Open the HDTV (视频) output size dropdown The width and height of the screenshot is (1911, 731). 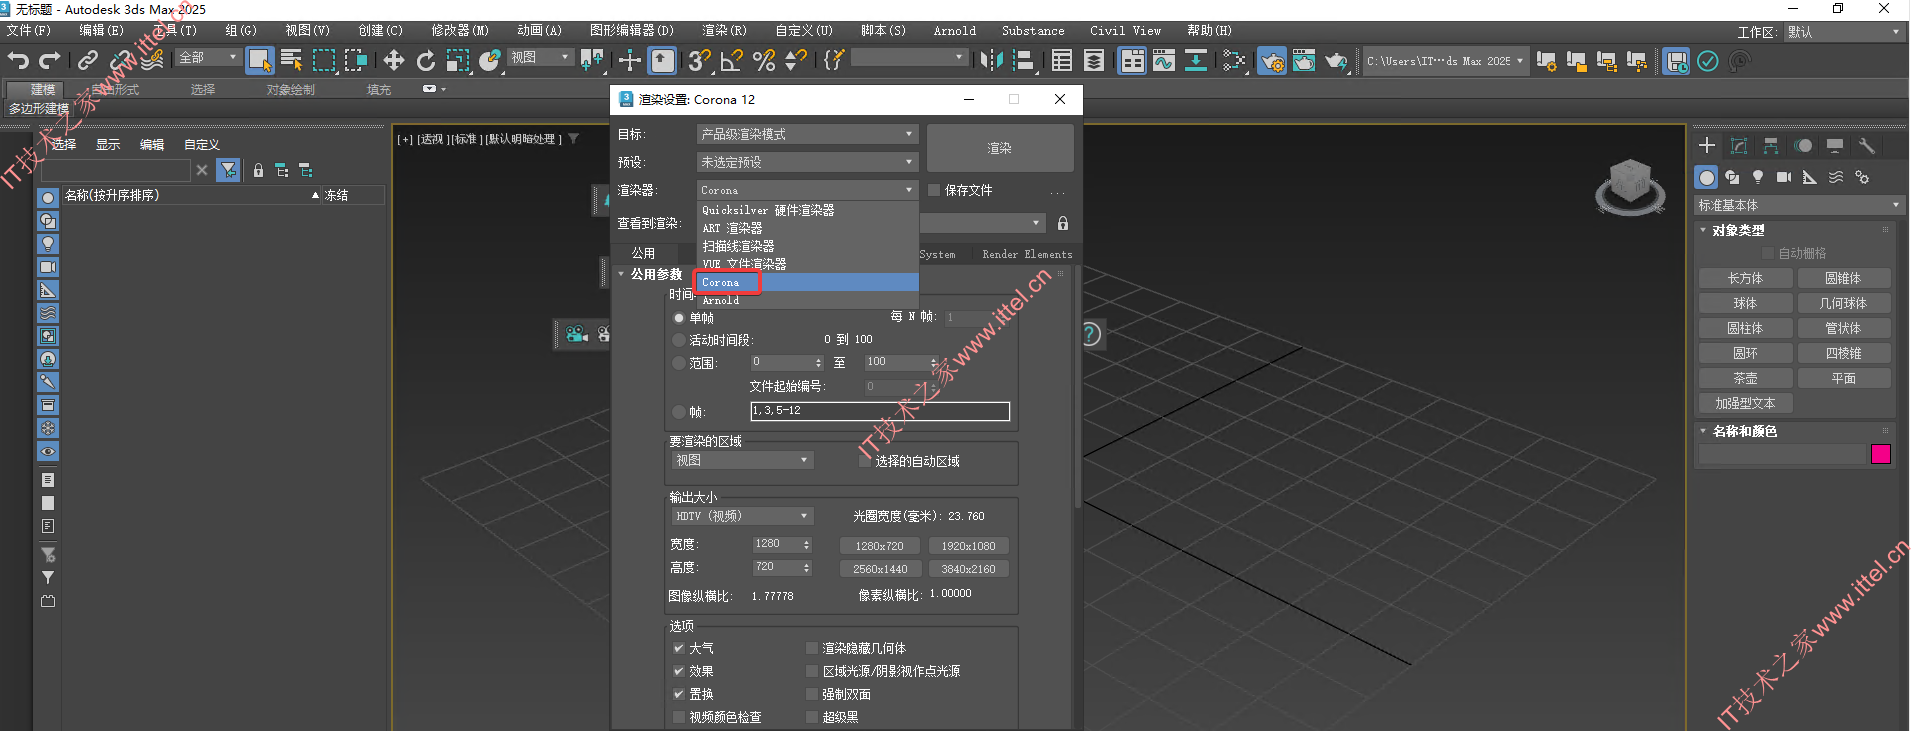[x=742, y=516]
